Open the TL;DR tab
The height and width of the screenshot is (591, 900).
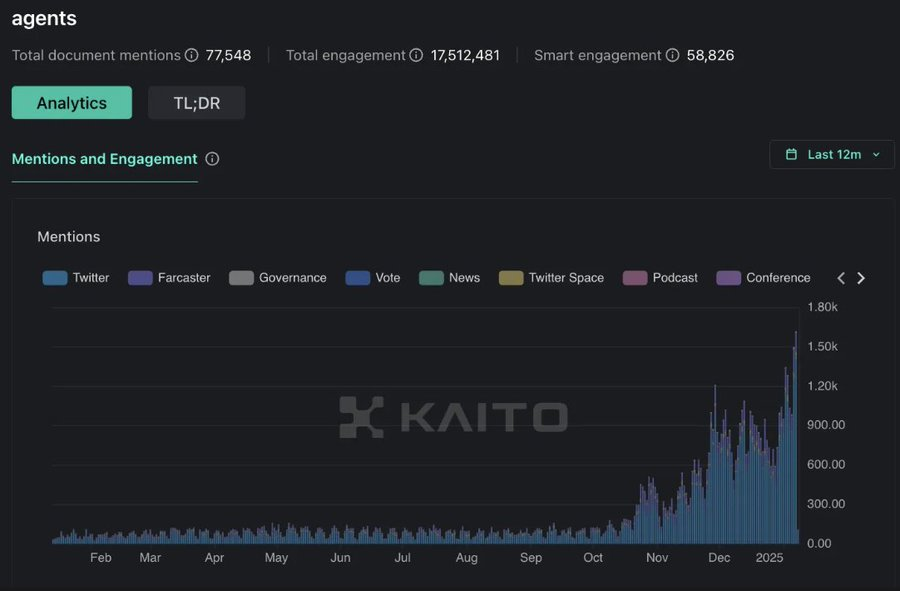(x=196, y=103)
